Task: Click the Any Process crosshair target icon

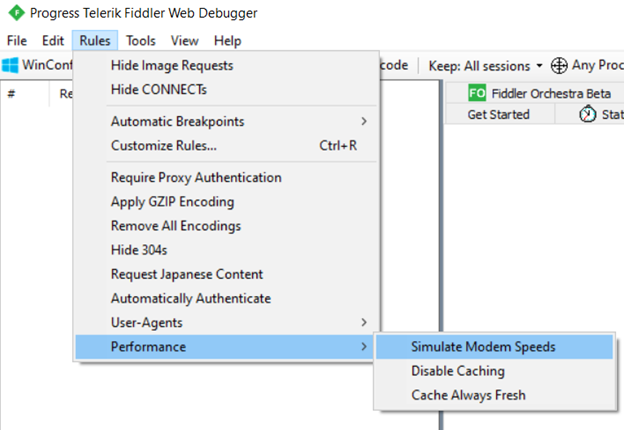Action: point(559,66)
